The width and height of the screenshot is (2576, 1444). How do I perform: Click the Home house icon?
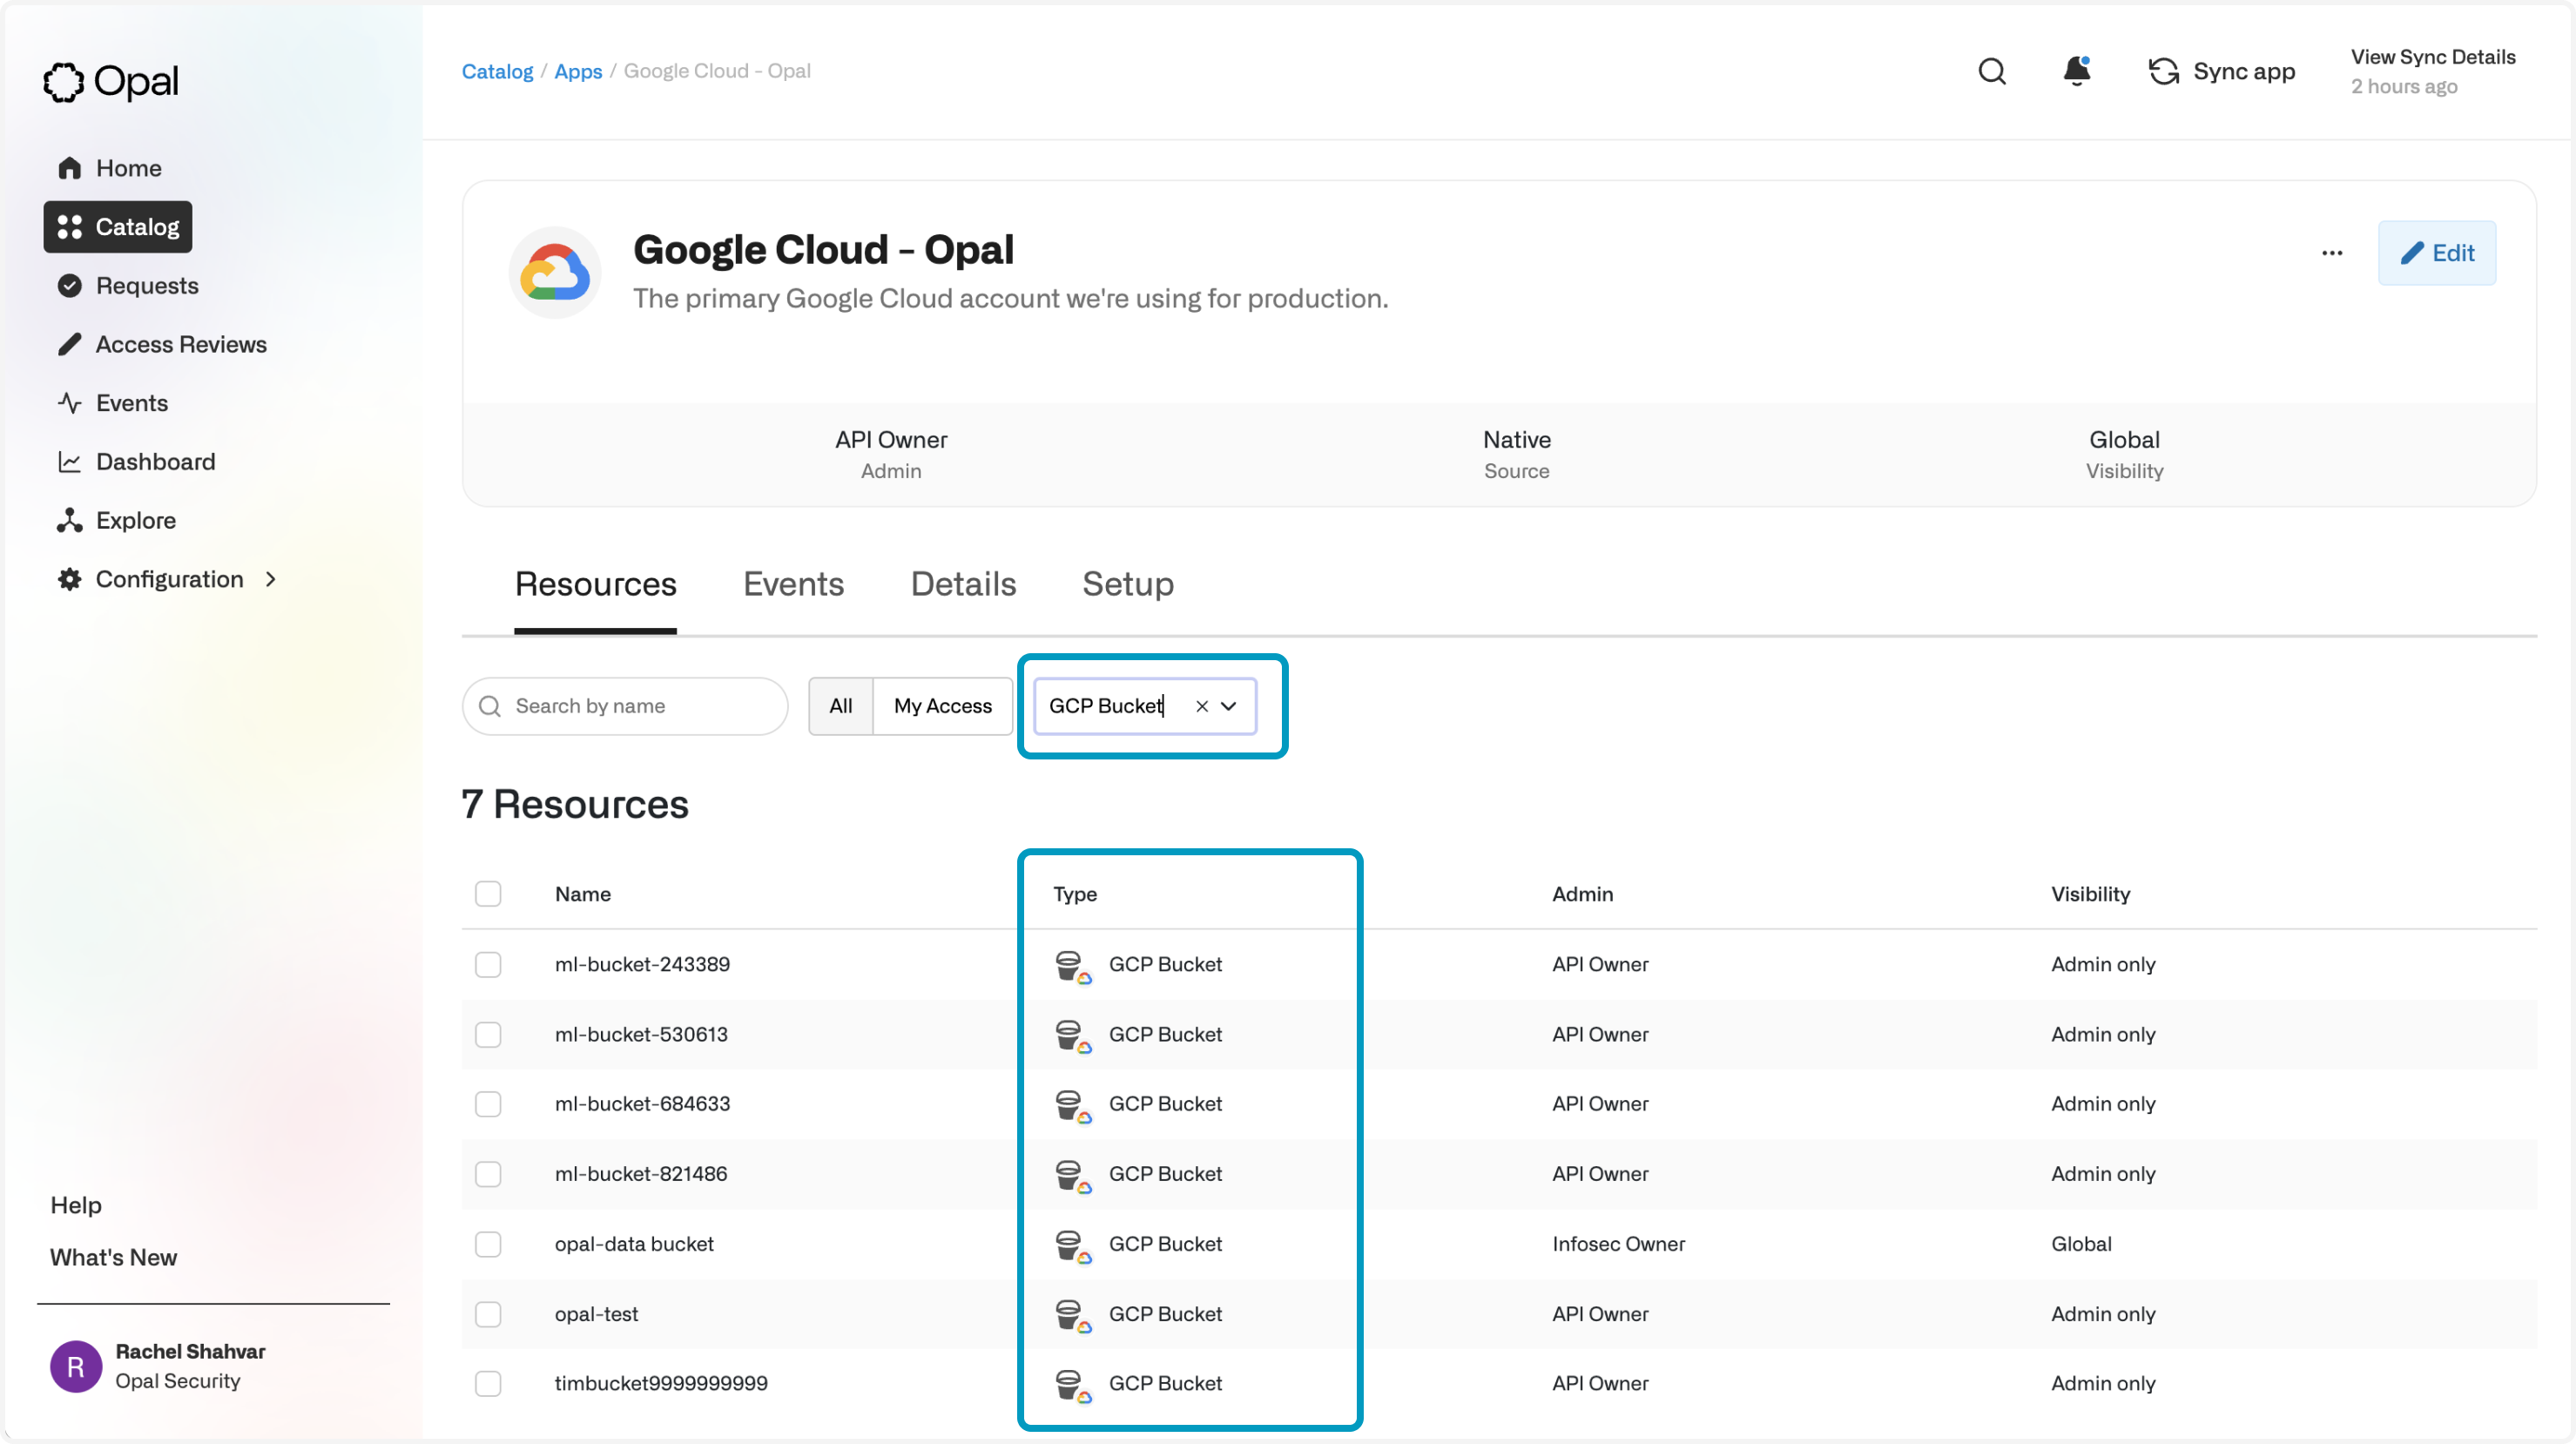coord(69,168)
